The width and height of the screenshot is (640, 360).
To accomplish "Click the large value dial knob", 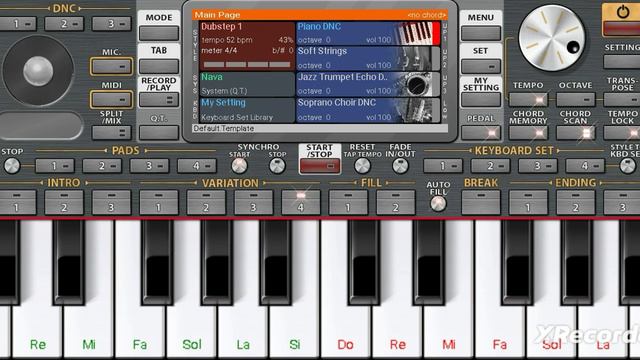I will point(551,38).
